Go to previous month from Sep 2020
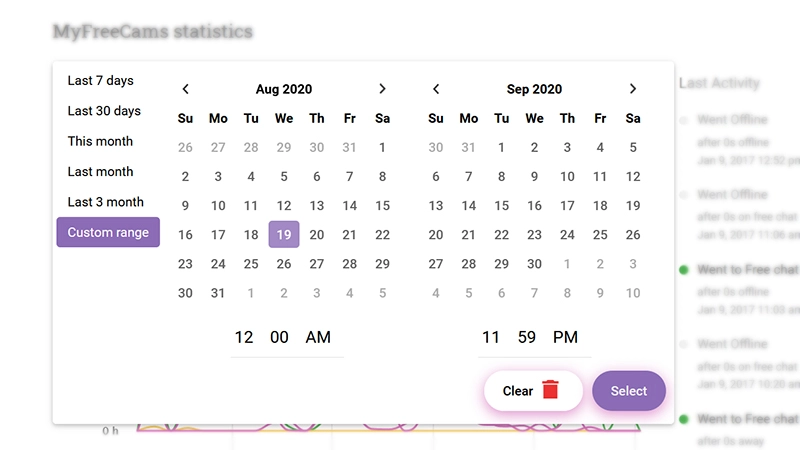This screenshot has width=800, height=450. (x=436, y=89)
